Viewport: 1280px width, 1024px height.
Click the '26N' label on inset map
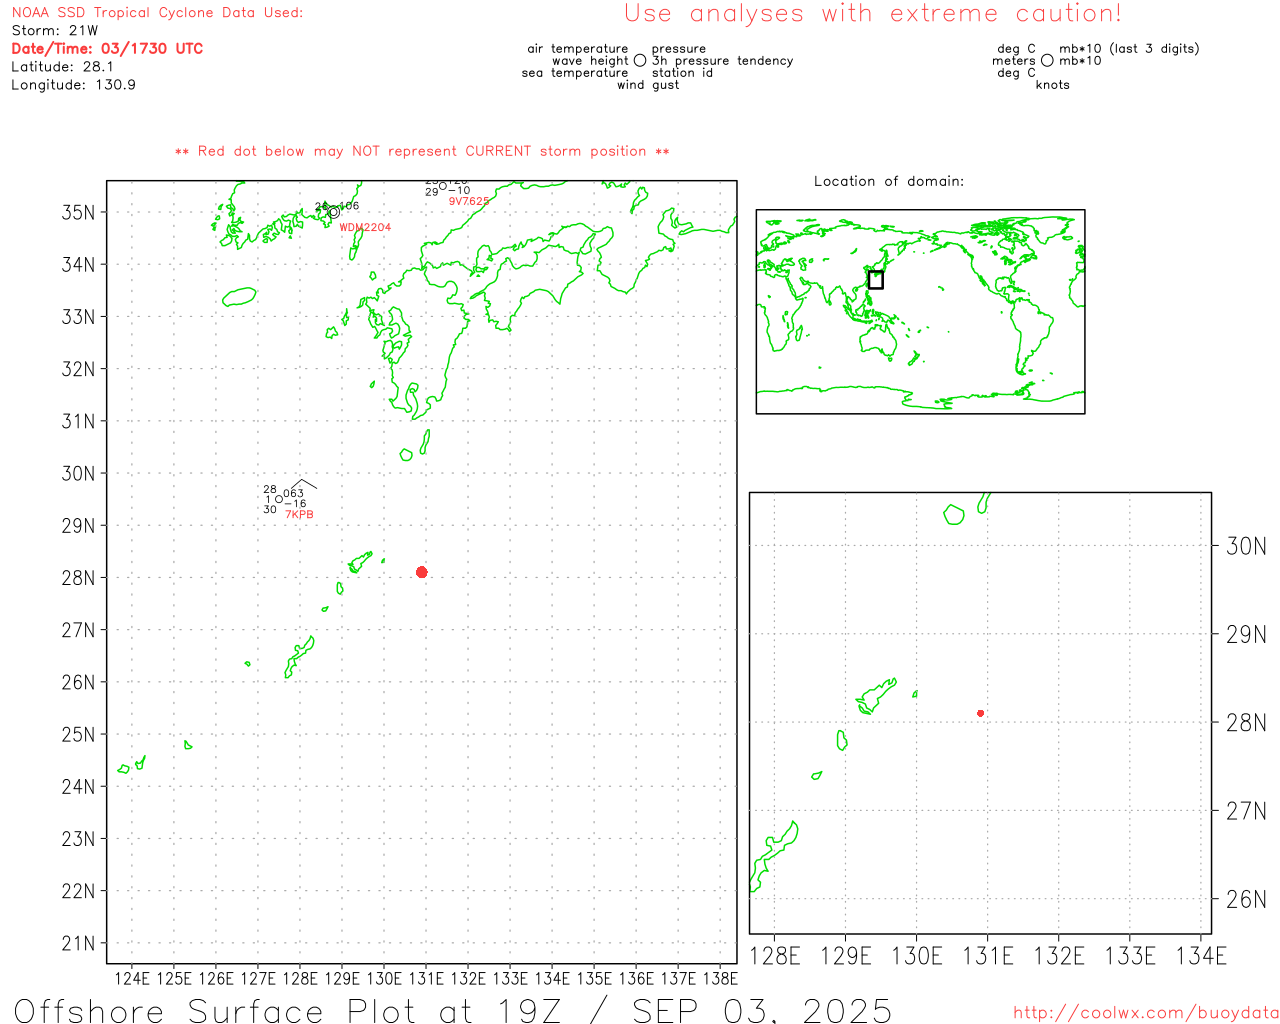[x=1246, y=900]
